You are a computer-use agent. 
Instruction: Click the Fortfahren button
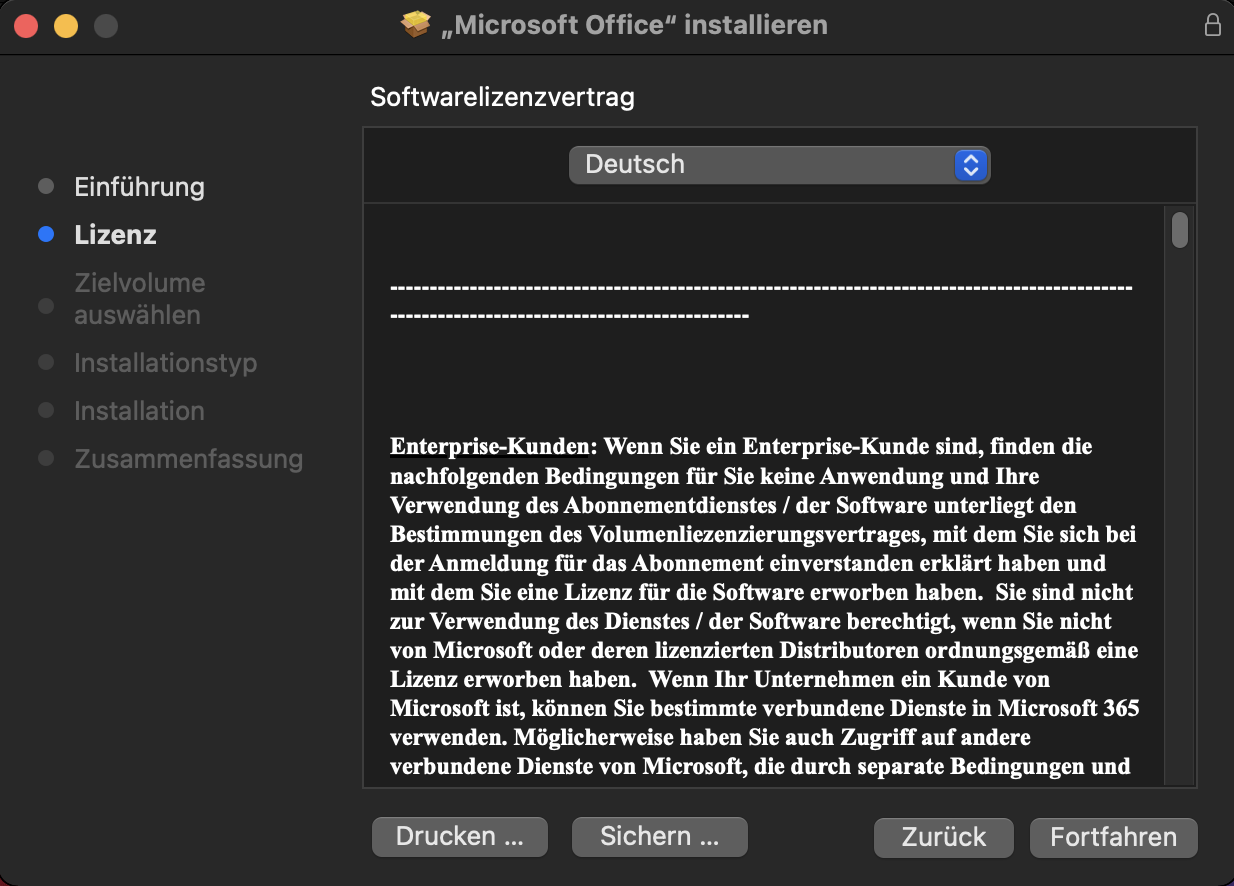tap(1113, 837)
